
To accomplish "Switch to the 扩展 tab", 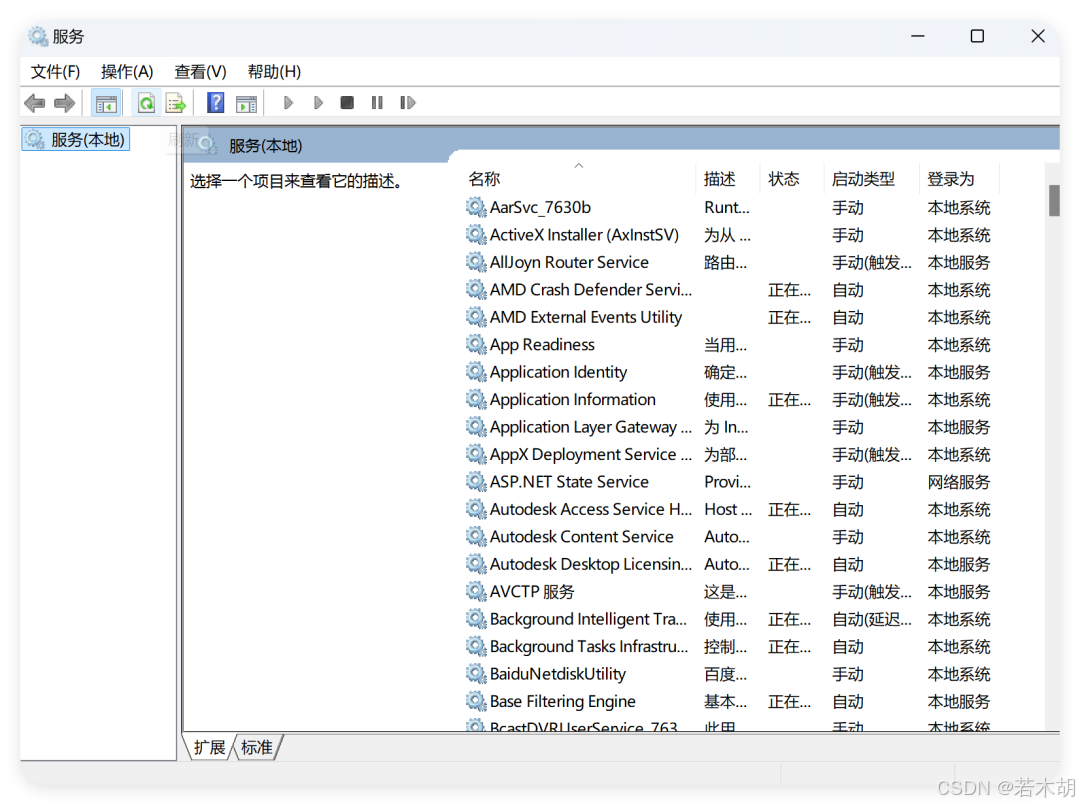I will tap(209, 747).
